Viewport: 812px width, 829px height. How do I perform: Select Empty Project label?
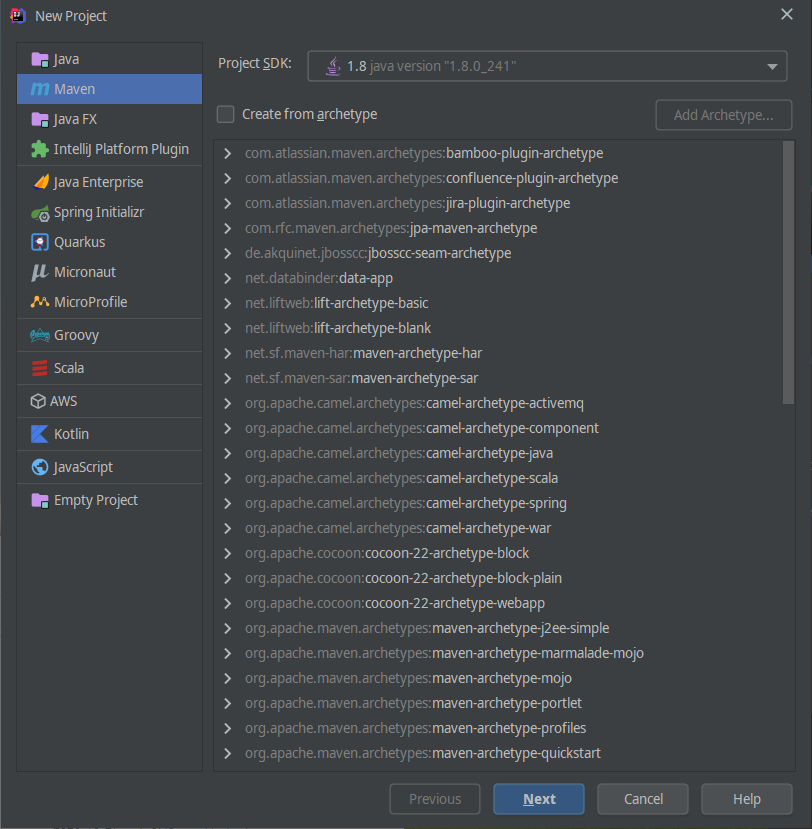pos(96,500)
